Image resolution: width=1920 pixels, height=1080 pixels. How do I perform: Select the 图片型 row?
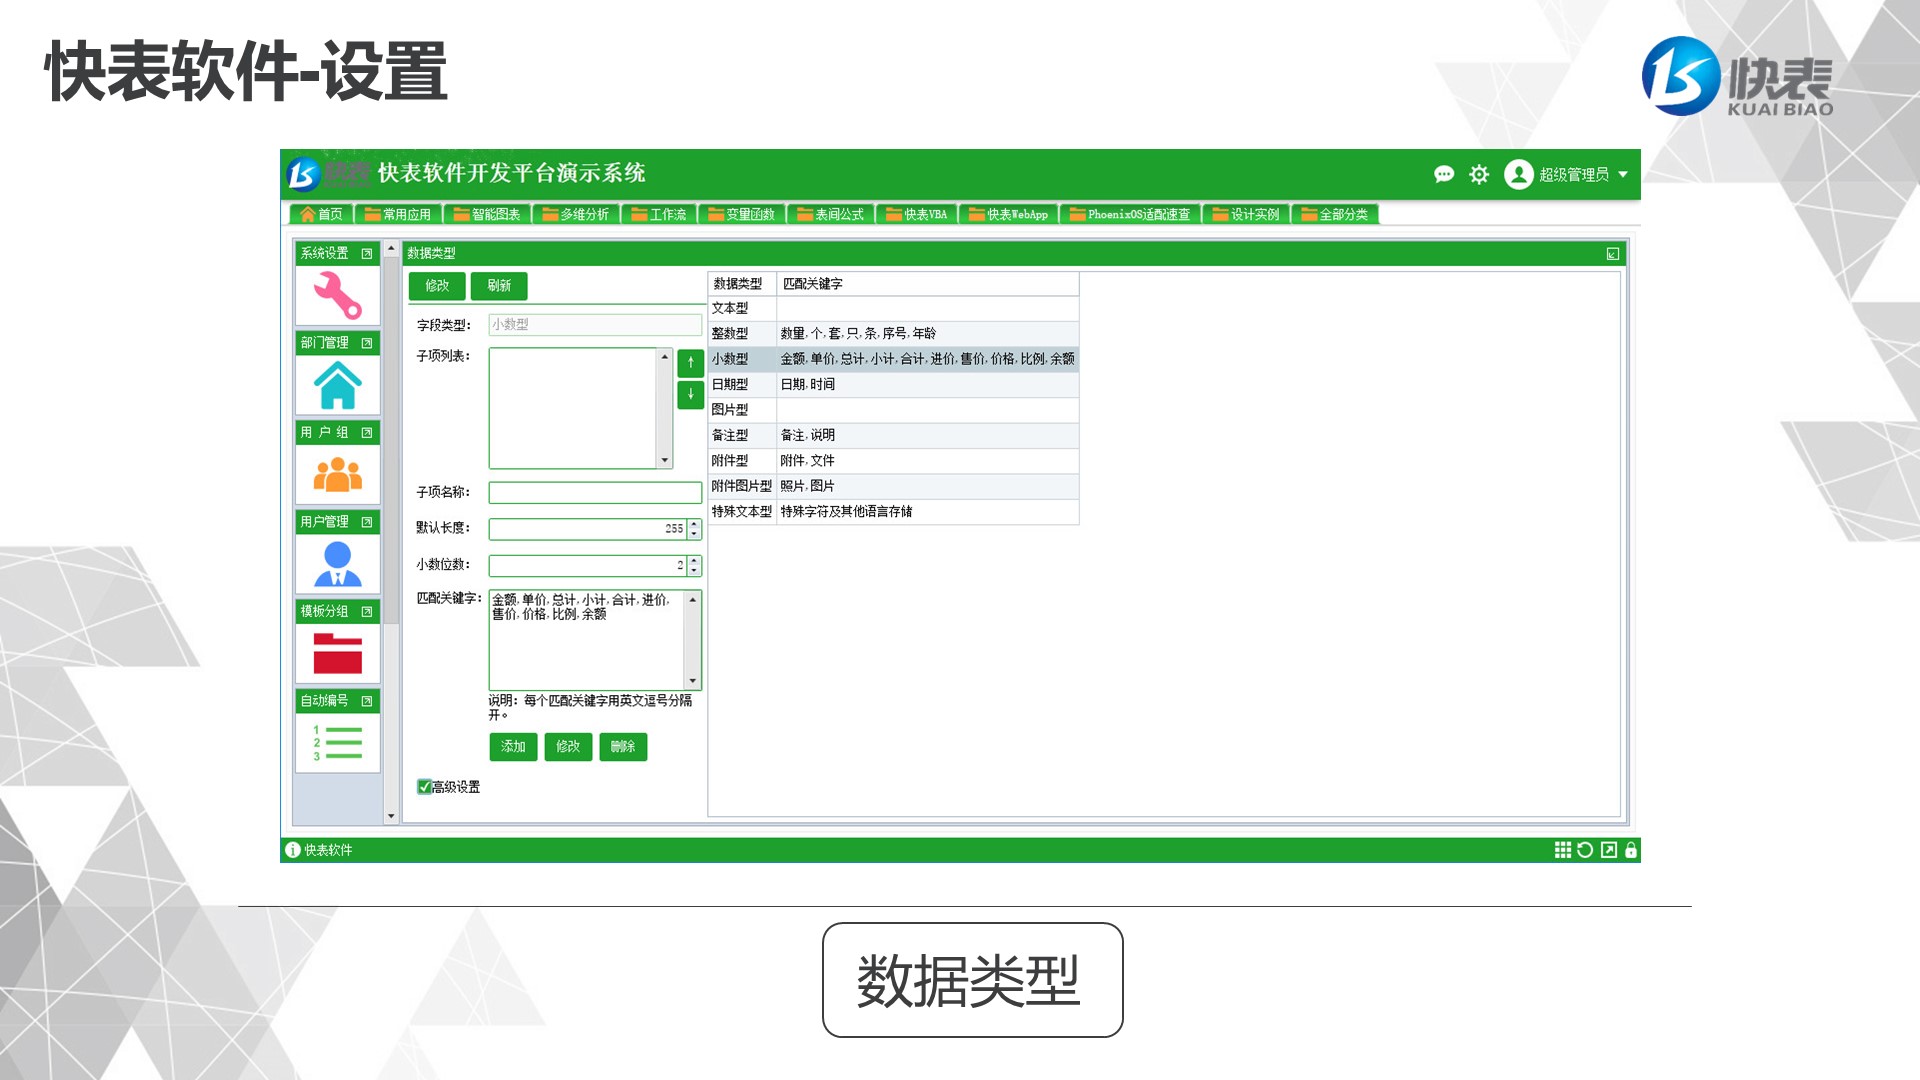click(893, 410)
